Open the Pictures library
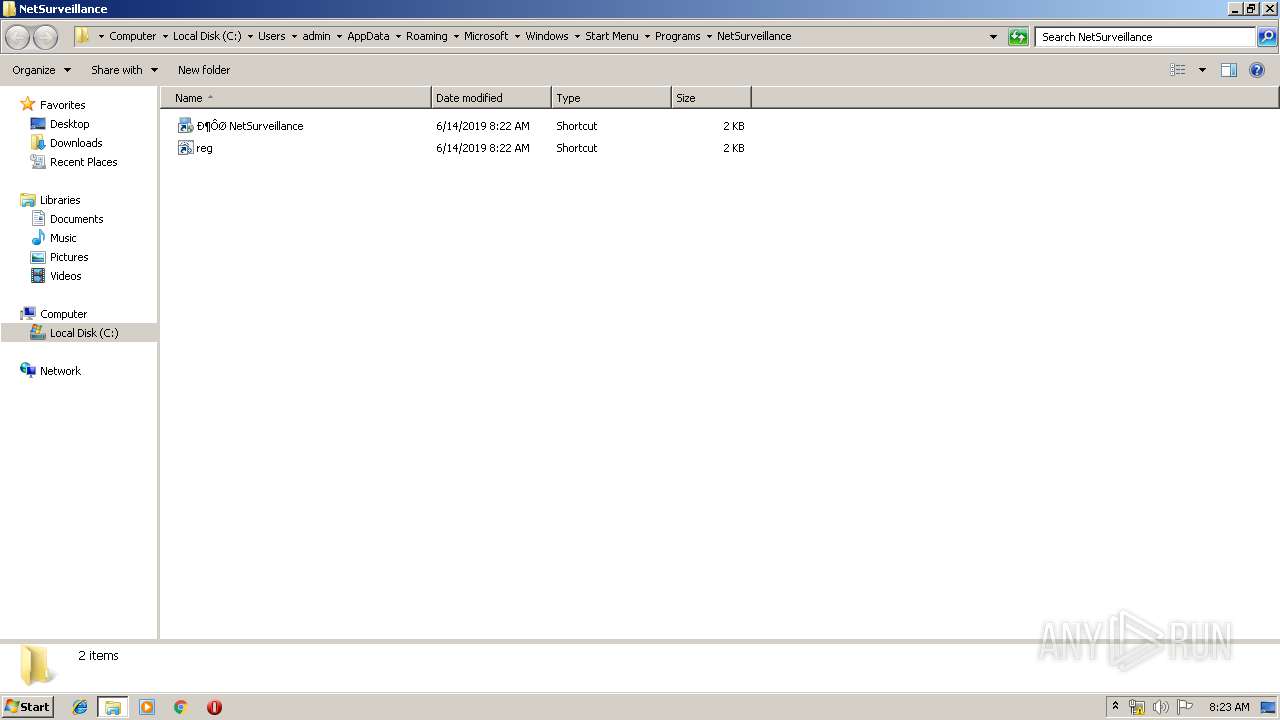1280x720 pixels. point(69,257)
